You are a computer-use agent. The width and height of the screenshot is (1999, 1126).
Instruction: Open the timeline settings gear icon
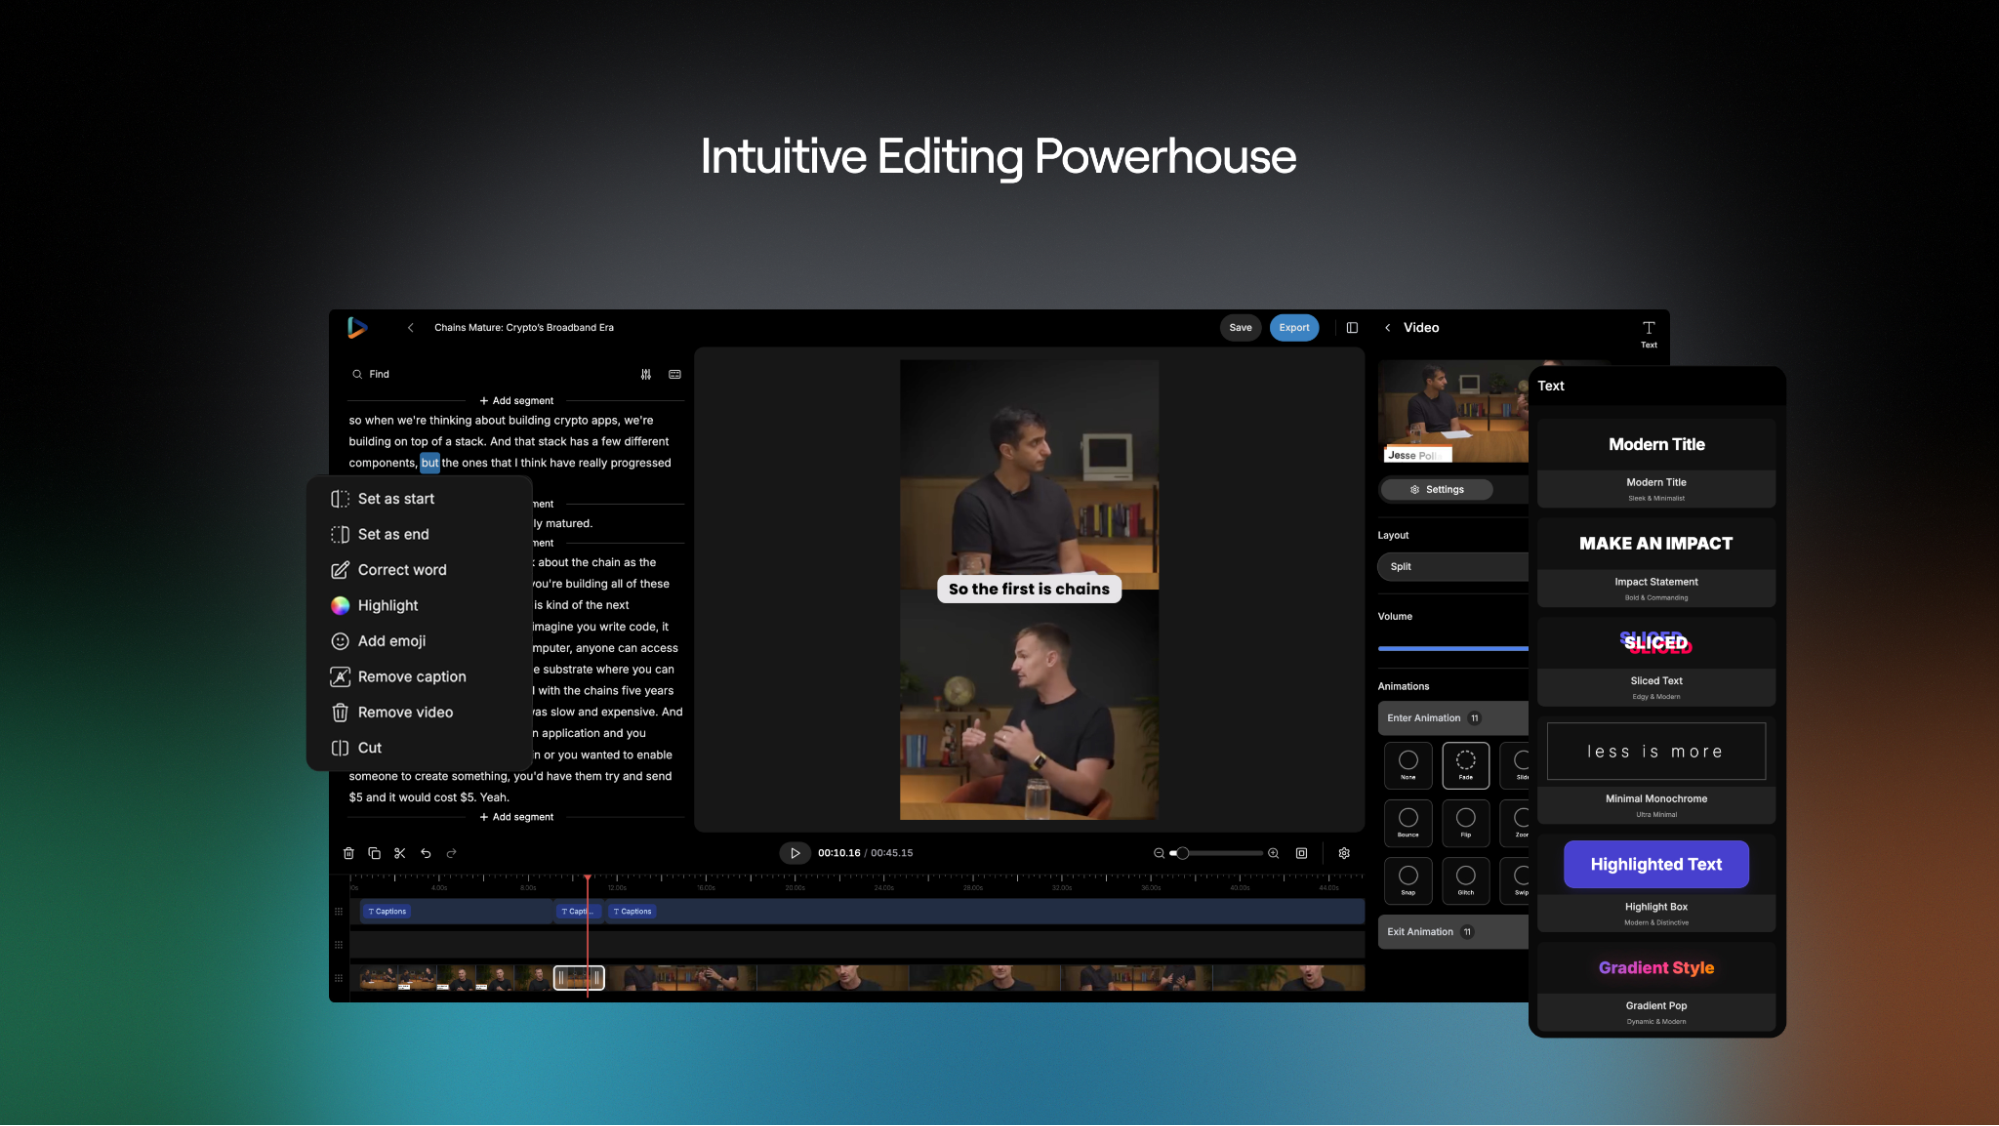click(x=1344, y=852)
